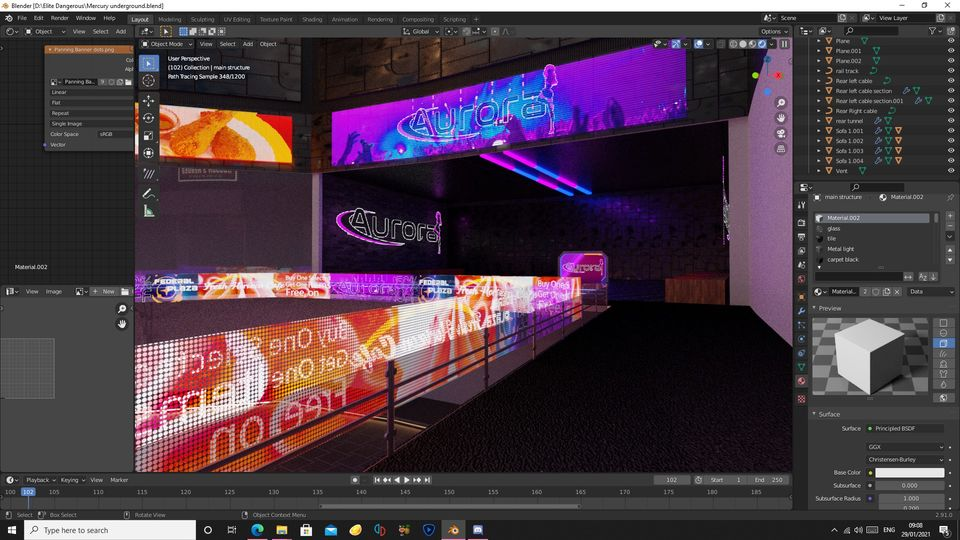The height and width of the screenshot is (540, 960).
Task: Switch to the Compositing workspace tab
Action: (418, 19)
